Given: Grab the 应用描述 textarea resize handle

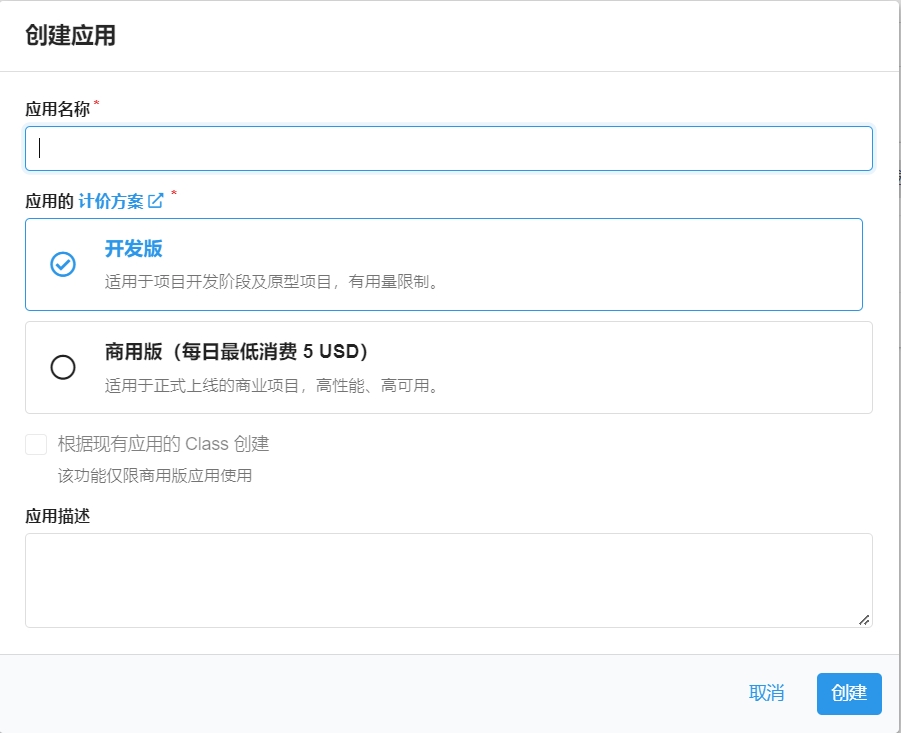Looking at the screenshot, I should coord(863,619).
